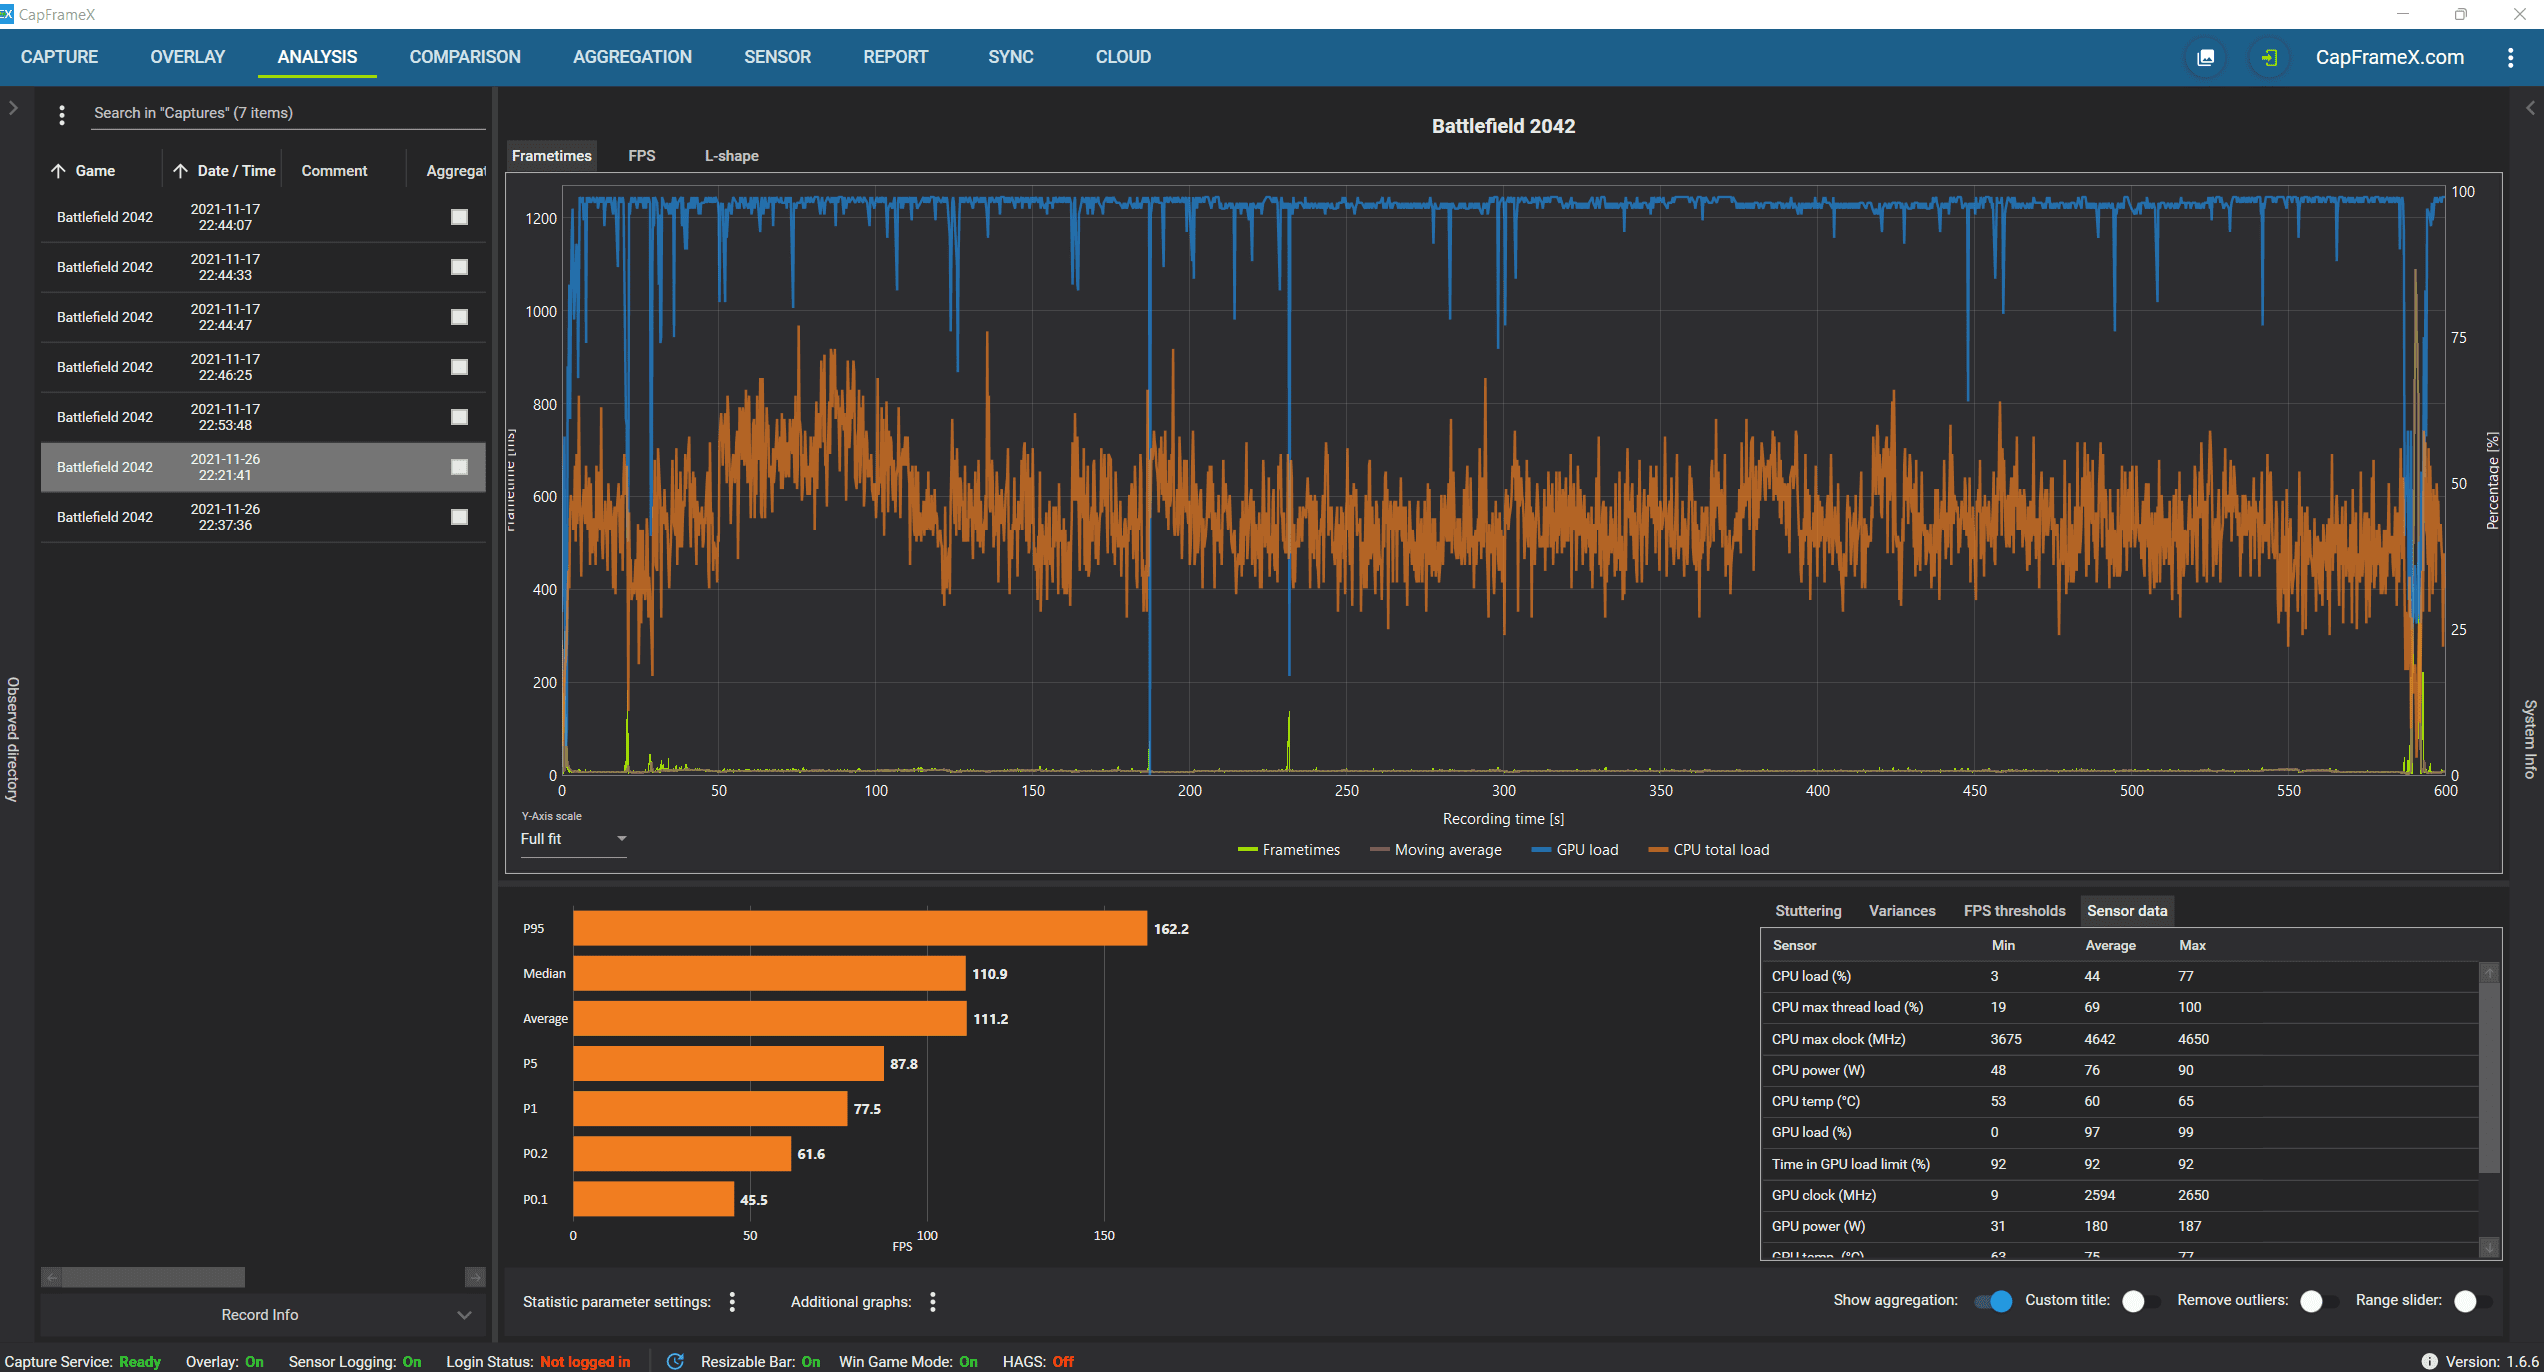Click the Aggregat column header
2544x1372 pixels.
[x=456, y=171]
